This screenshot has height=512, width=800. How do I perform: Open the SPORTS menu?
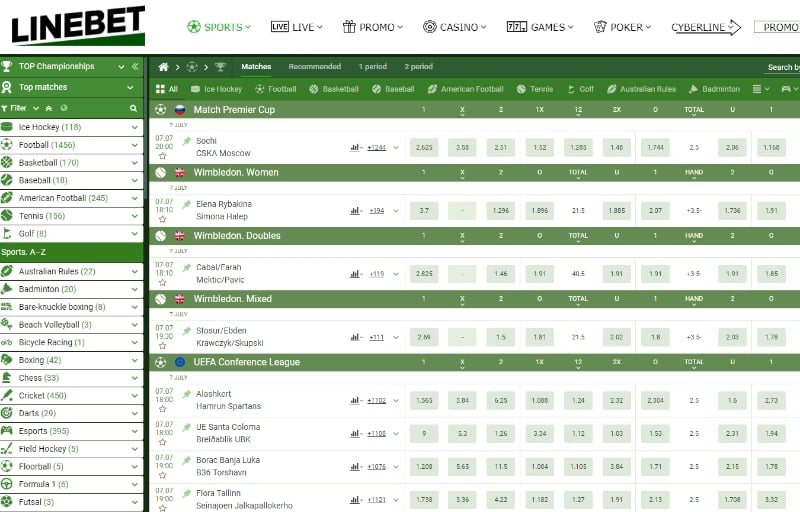(219, 27)
